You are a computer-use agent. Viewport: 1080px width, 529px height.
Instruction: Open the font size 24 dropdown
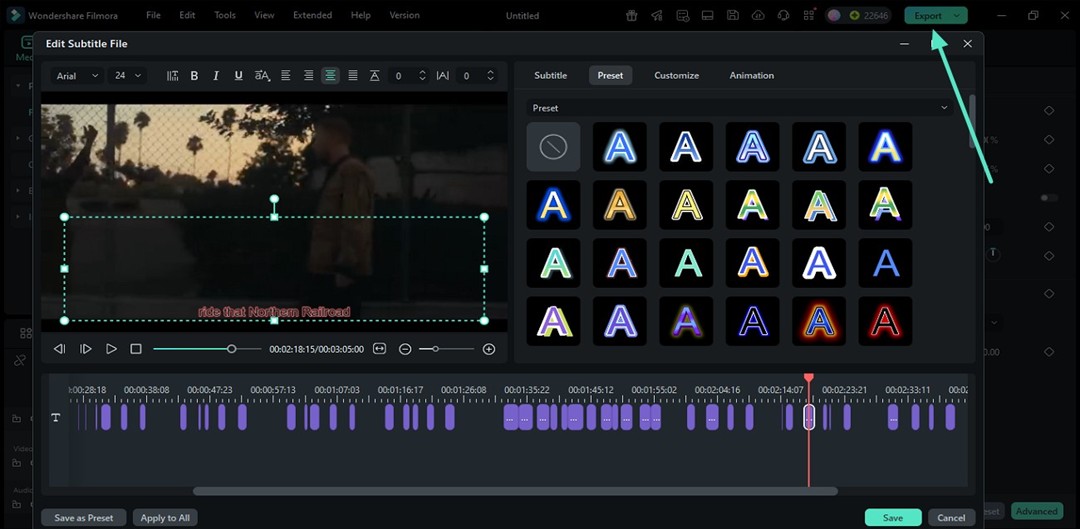point(128,76)
